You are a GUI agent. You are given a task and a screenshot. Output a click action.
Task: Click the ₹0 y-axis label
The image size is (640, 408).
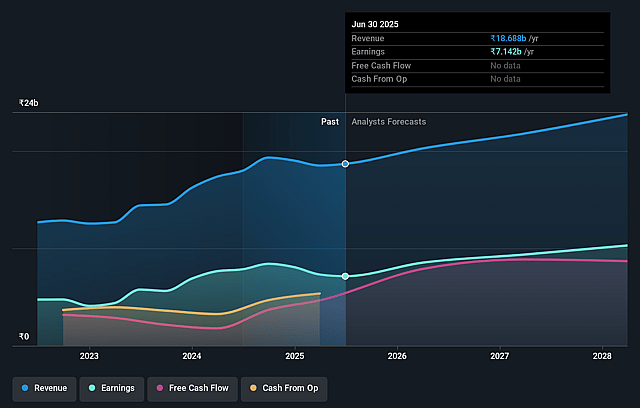[x=24, y=337]
